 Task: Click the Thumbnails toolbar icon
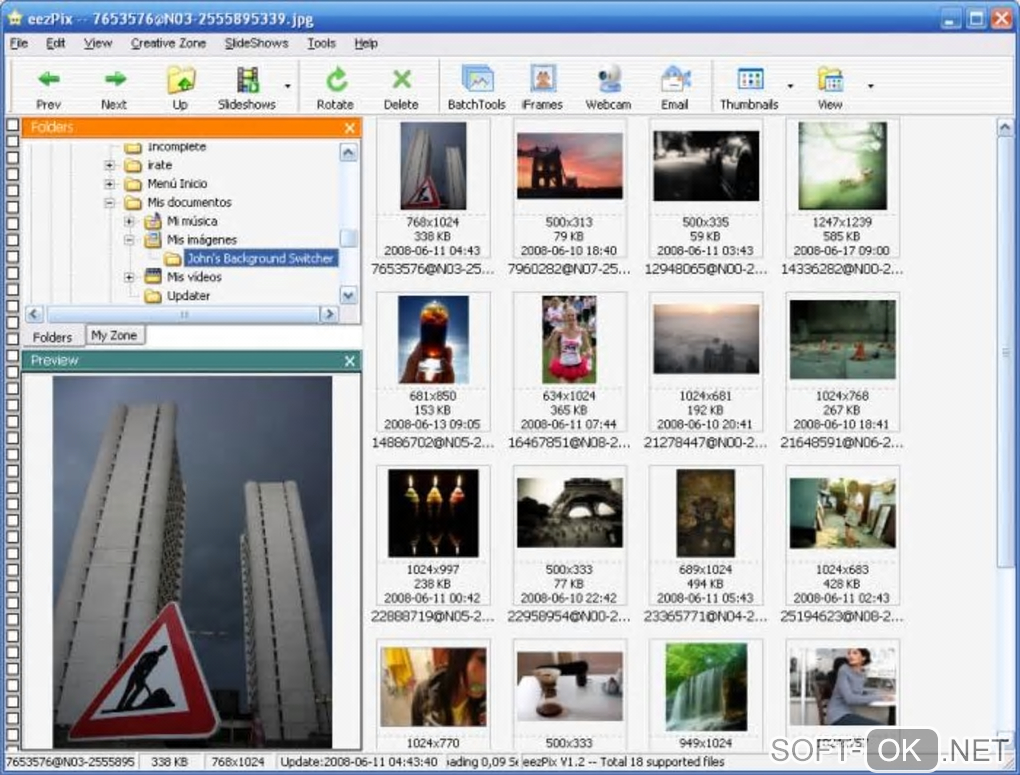pyautogui.click(x=749, y=88)
